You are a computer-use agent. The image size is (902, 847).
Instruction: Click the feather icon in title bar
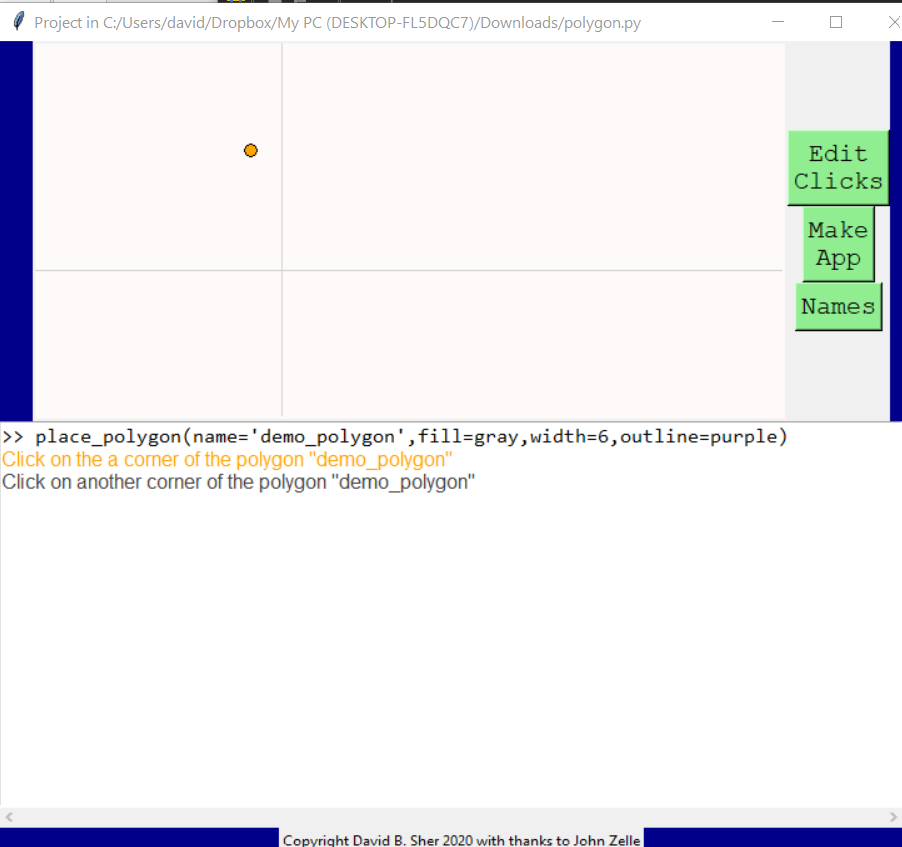(x=18, y=22)
